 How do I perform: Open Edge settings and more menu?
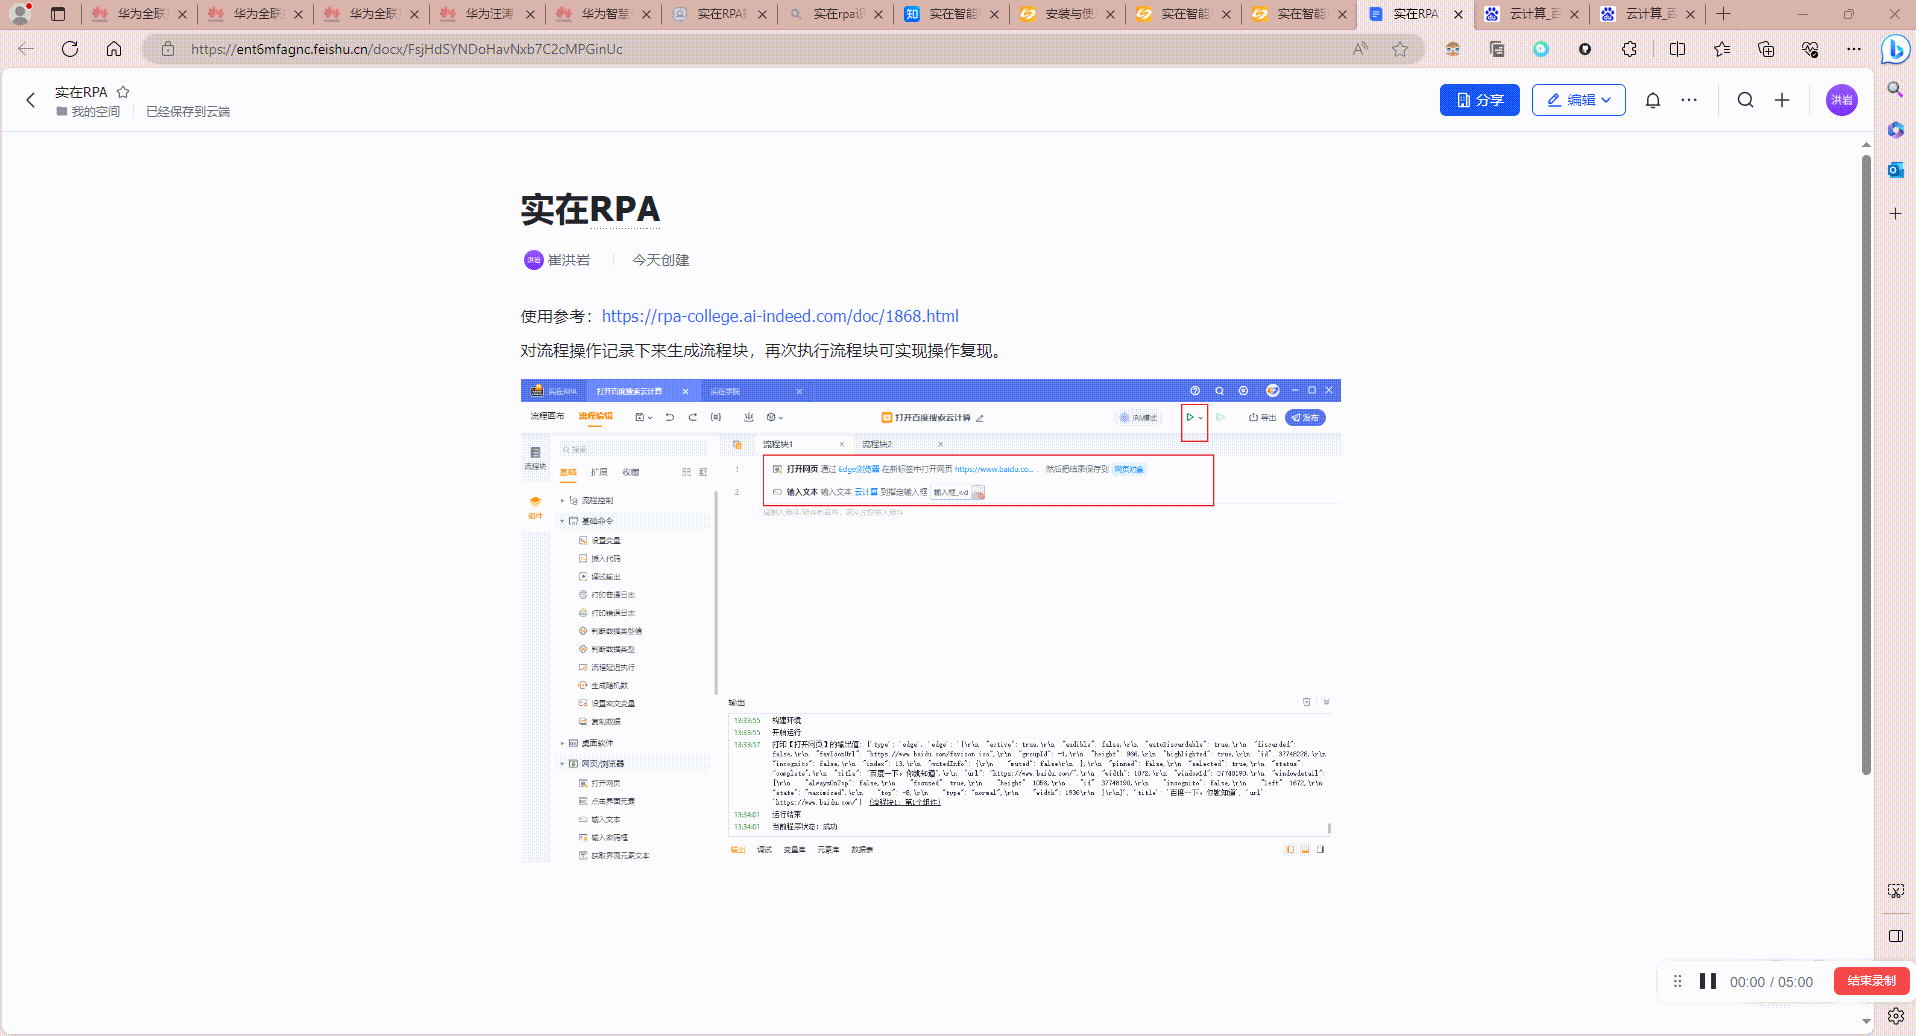click(x=1854, y=49)
